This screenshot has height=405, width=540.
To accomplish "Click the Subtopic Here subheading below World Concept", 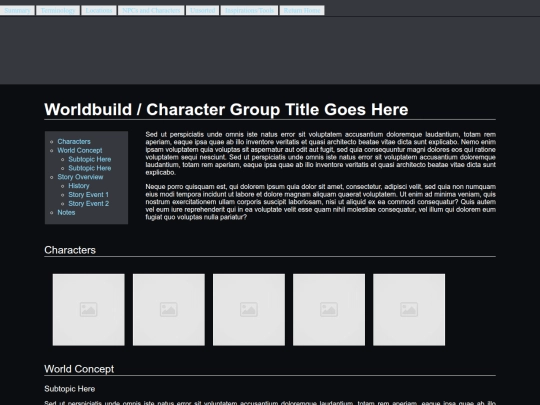I will pos(70,389).
